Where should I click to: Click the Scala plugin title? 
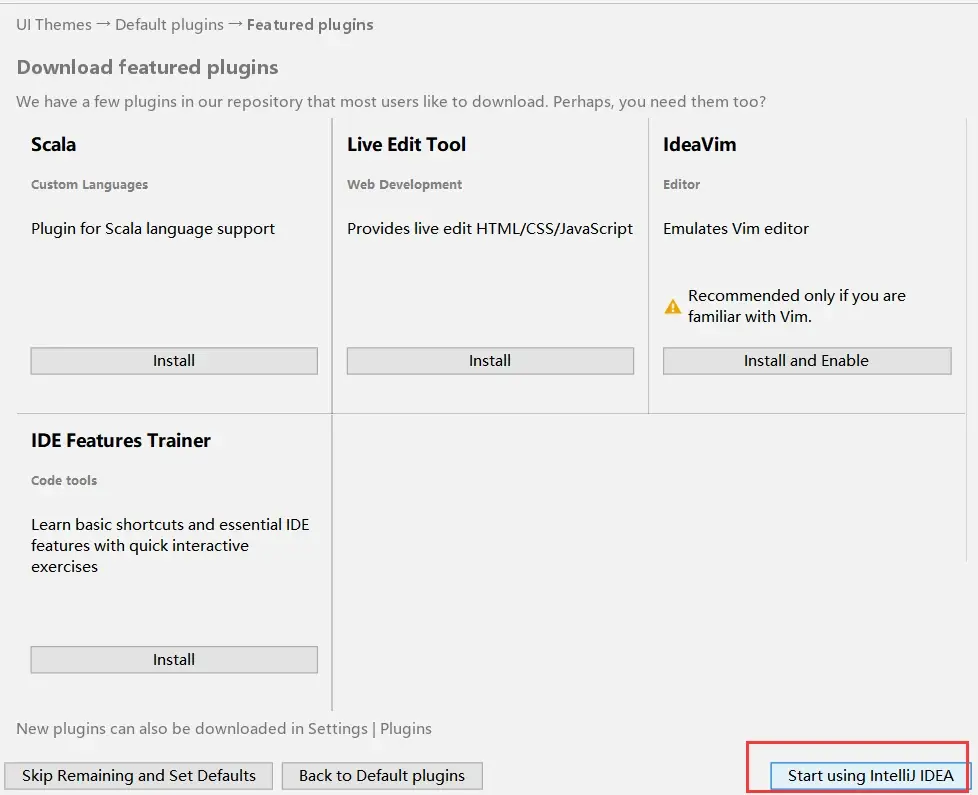point(54,145)
